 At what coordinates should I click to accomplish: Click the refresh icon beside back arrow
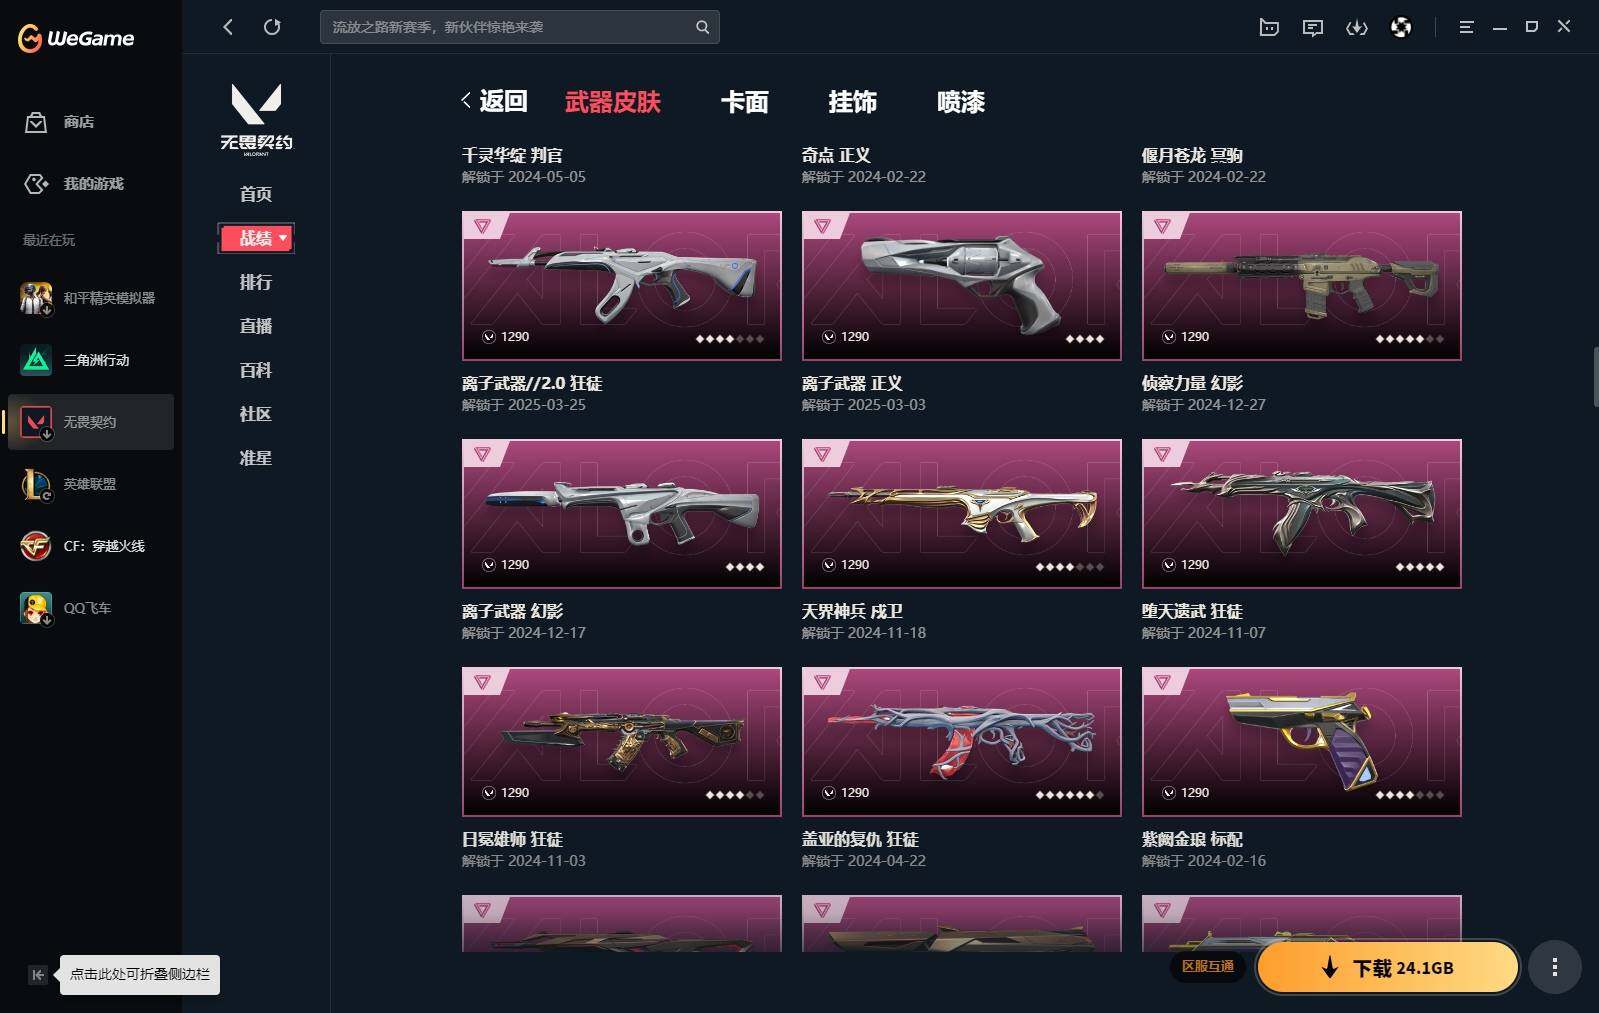click(x=272, y=27)
